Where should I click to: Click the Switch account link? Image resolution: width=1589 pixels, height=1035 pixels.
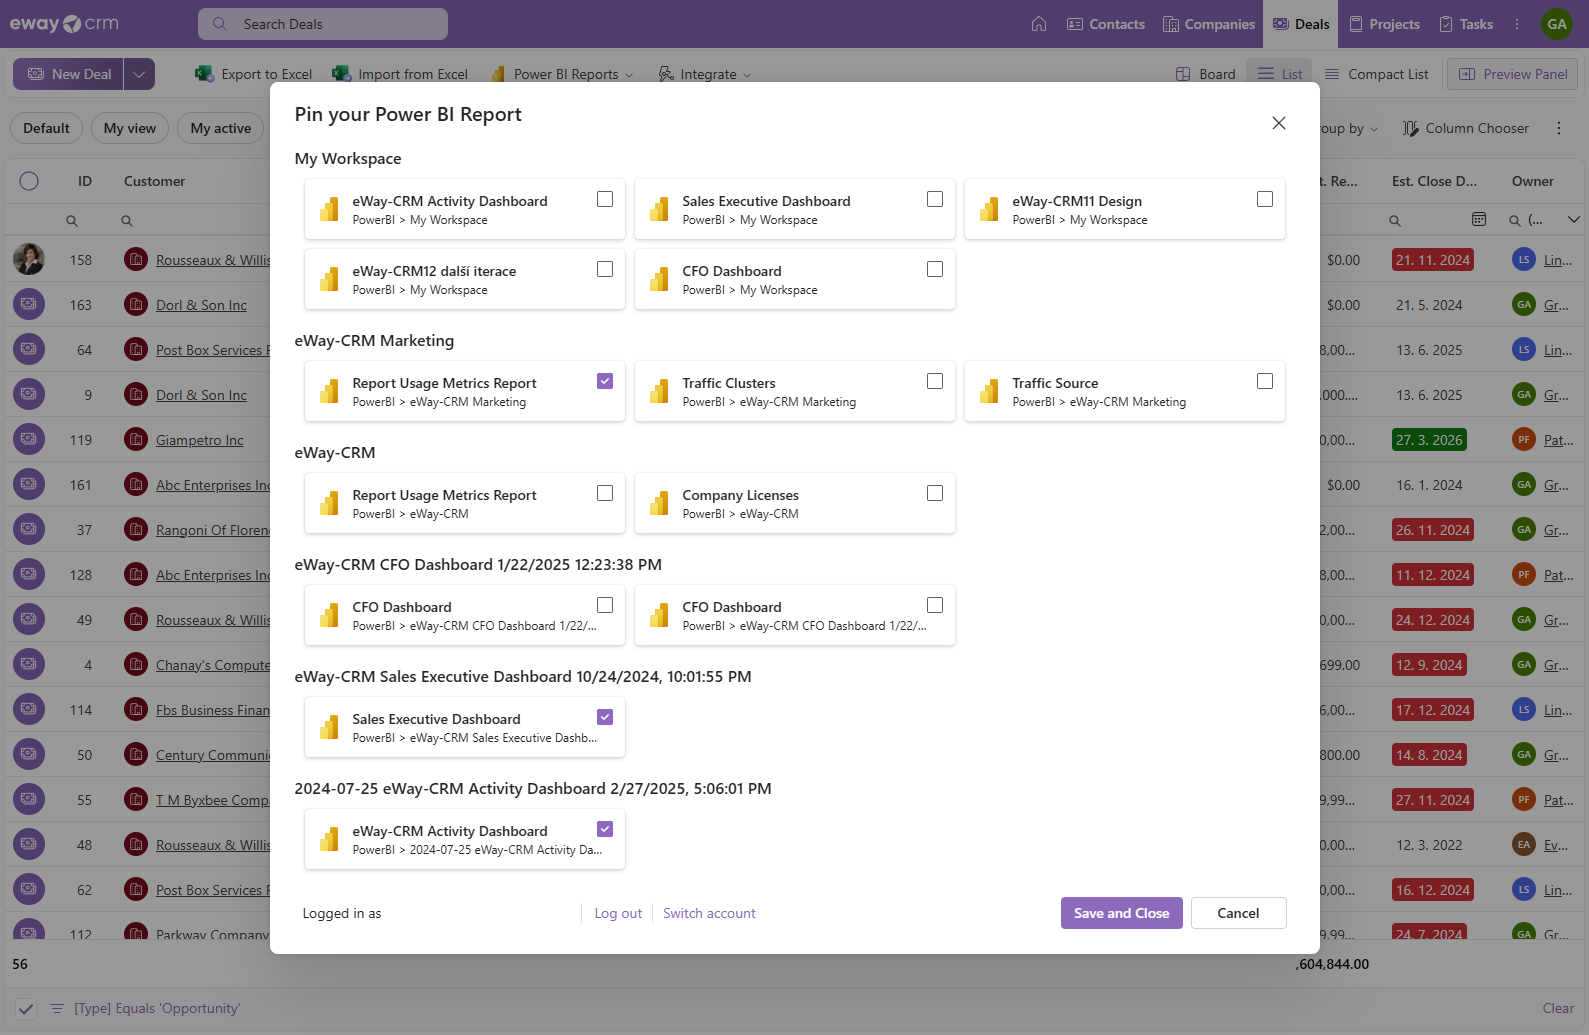pyautogui.click(x=709, y=913)
